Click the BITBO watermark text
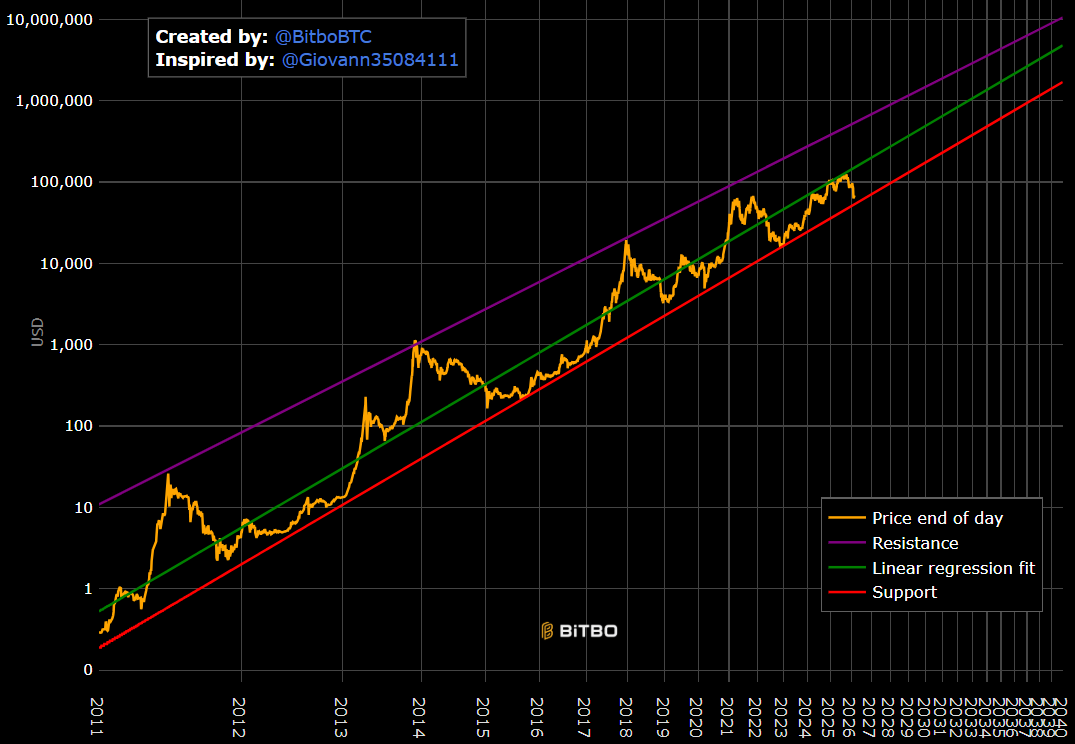 (x=588, y=631)
